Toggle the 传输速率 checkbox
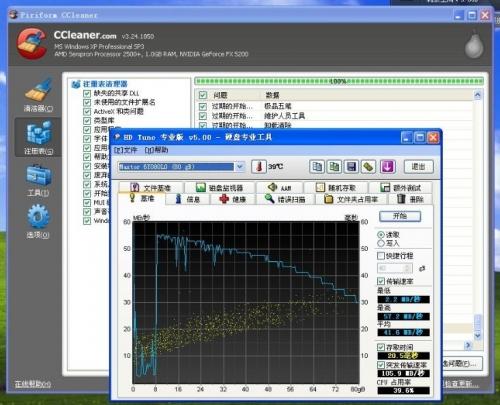Image resolution: width=500 pixels, height=405 pixels. 381,281
